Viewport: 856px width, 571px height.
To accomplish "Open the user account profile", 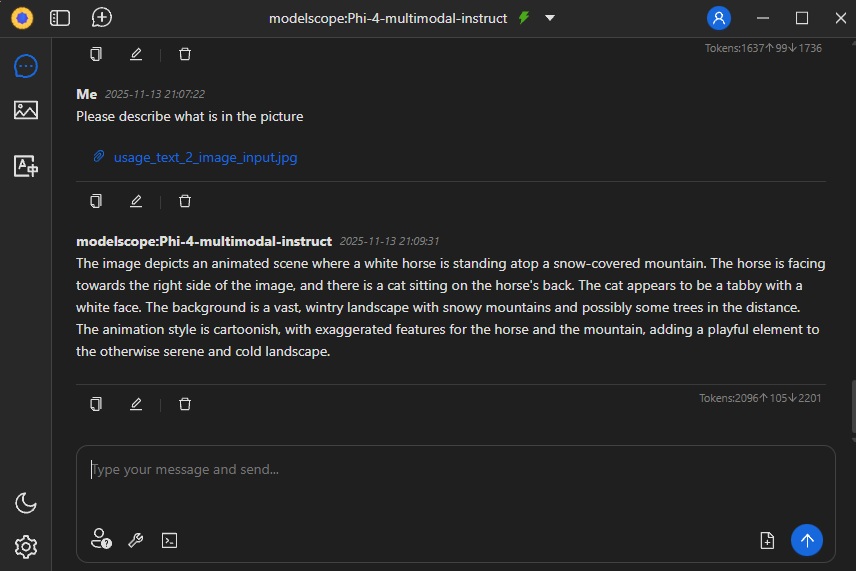I will pyautogui.click(x=718, y=18).
